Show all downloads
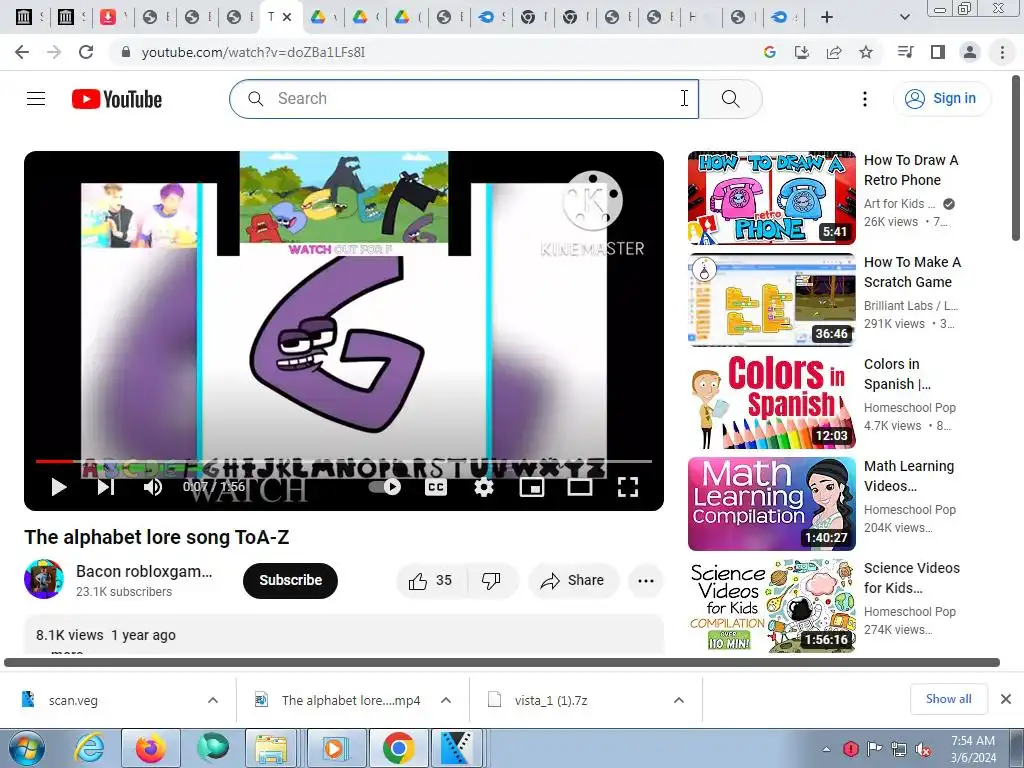 (x=948, y=699)
